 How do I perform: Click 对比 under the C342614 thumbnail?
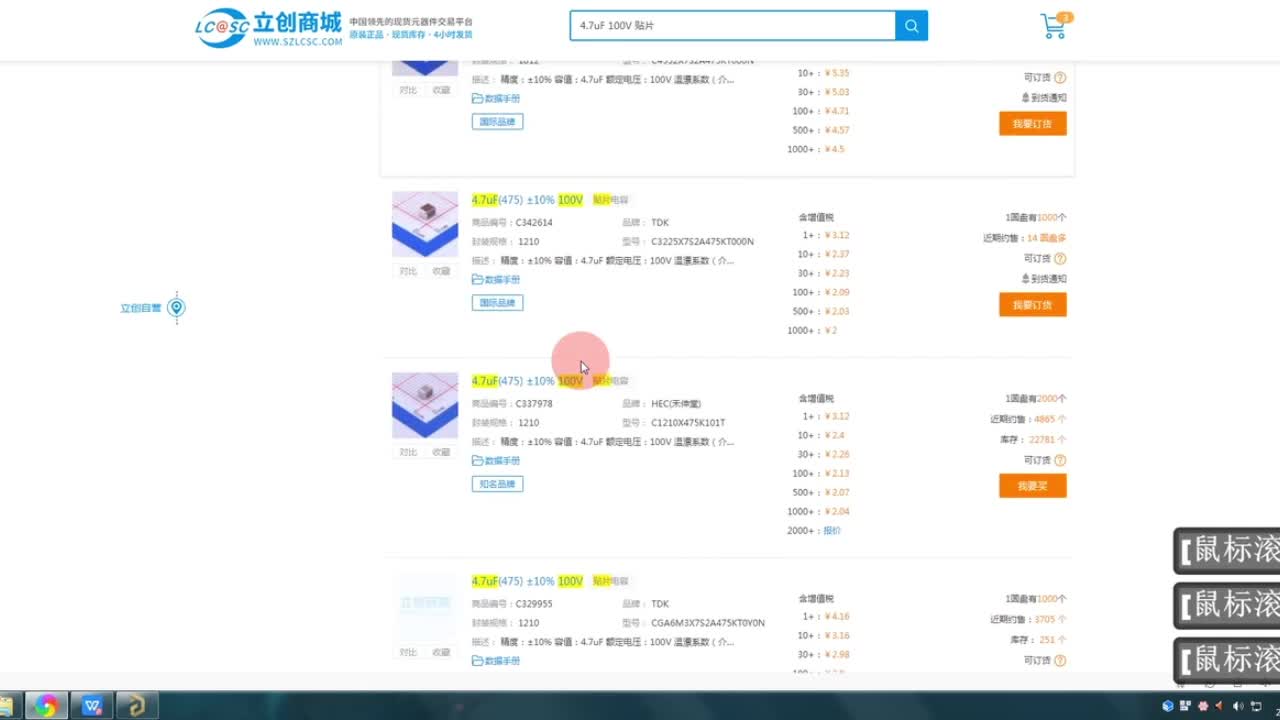coord(408,271)
